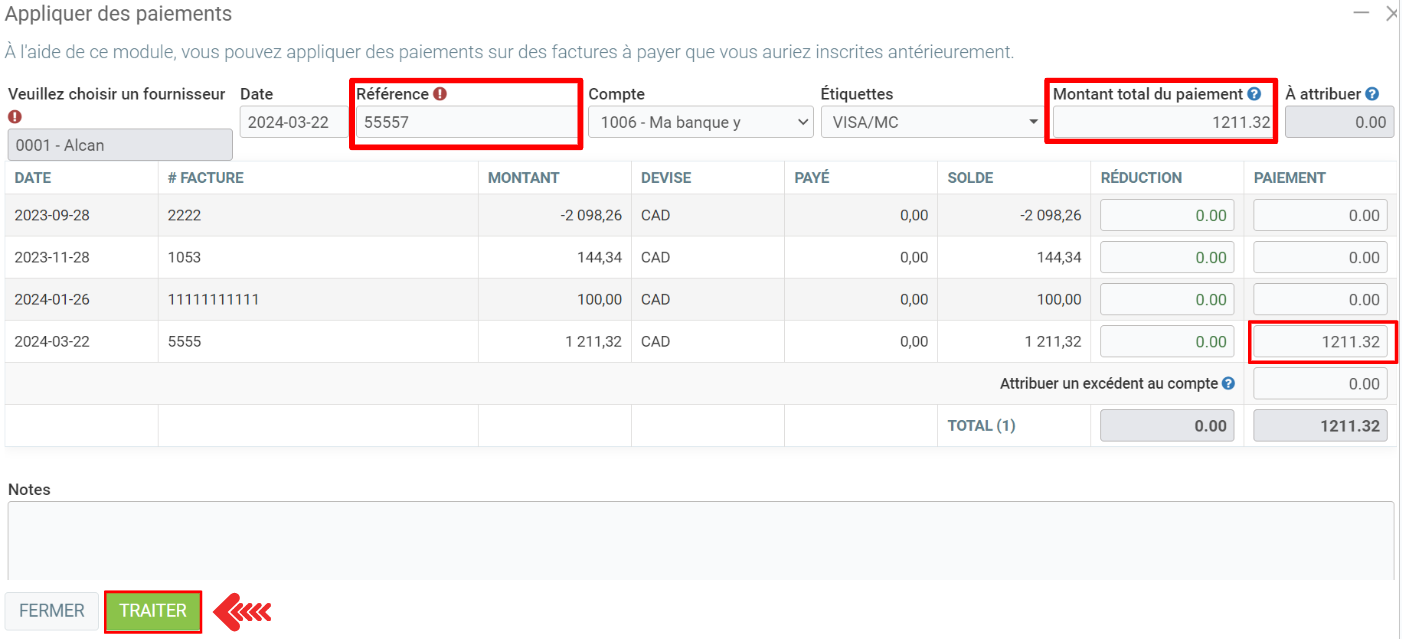Edit the Référence field containing 55557
This screenshot has width=1402, height=639.
pos(466,122)
